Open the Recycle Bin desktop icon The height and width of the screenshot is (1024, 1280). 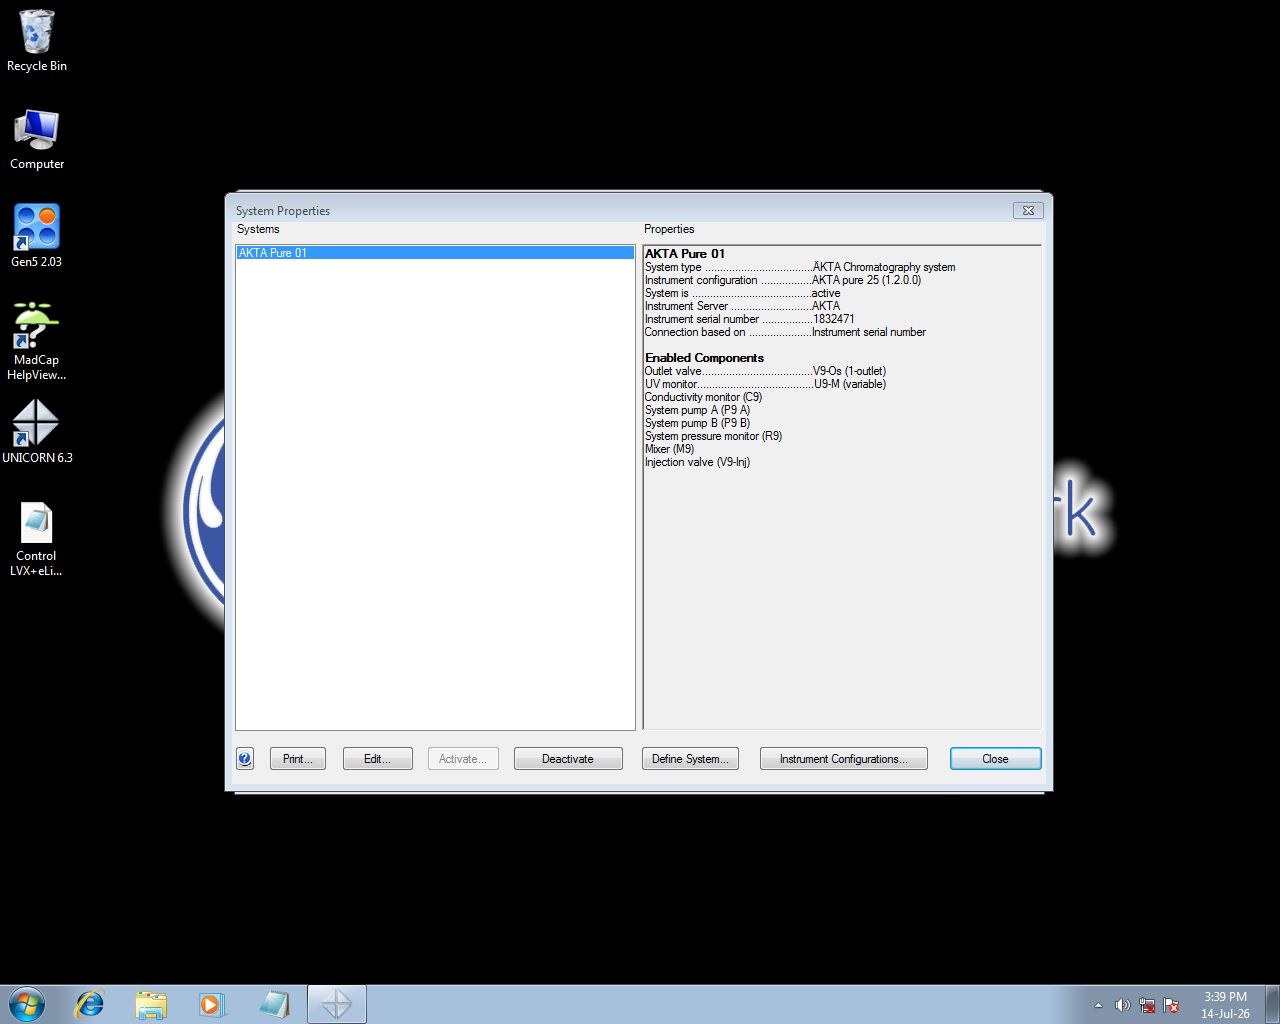37,40
